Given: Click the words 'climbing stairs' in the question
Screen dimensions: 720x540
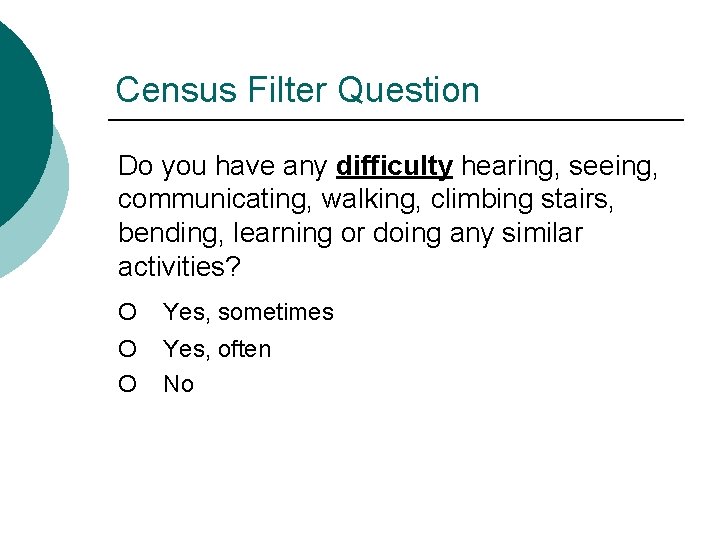Looking at the screenshot, I should [522, 200].
